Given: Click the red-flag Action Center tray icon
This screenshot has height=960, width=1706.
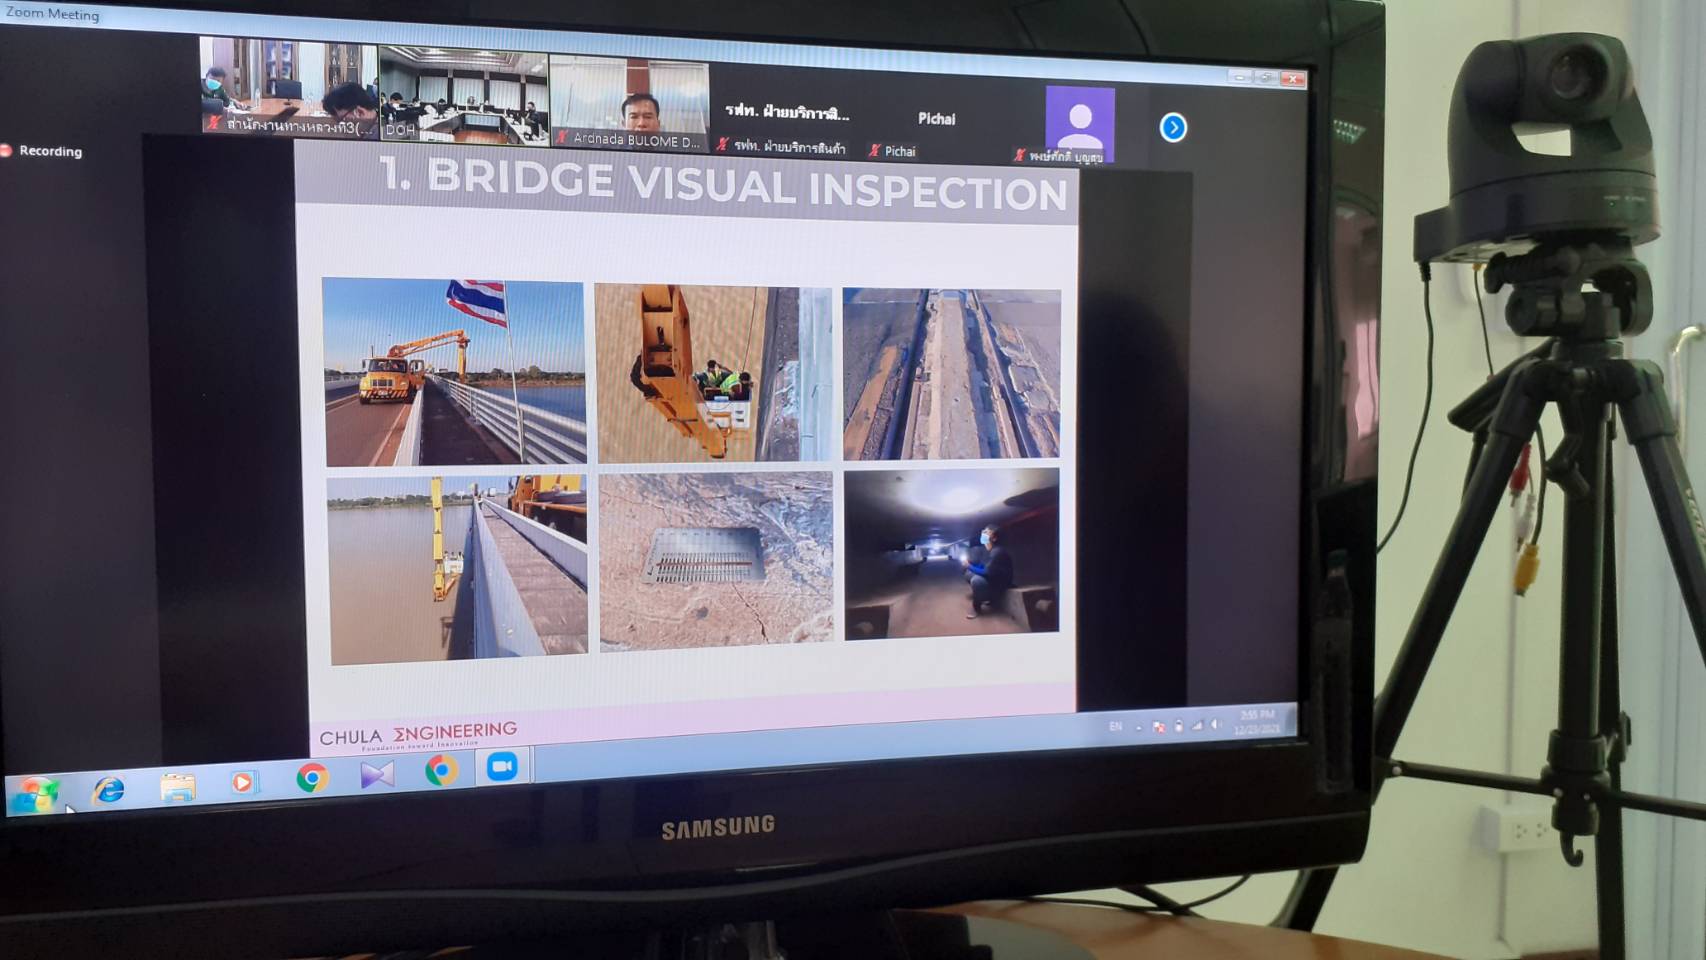Looking at the screenshot, I should [x=1158, y=726].
